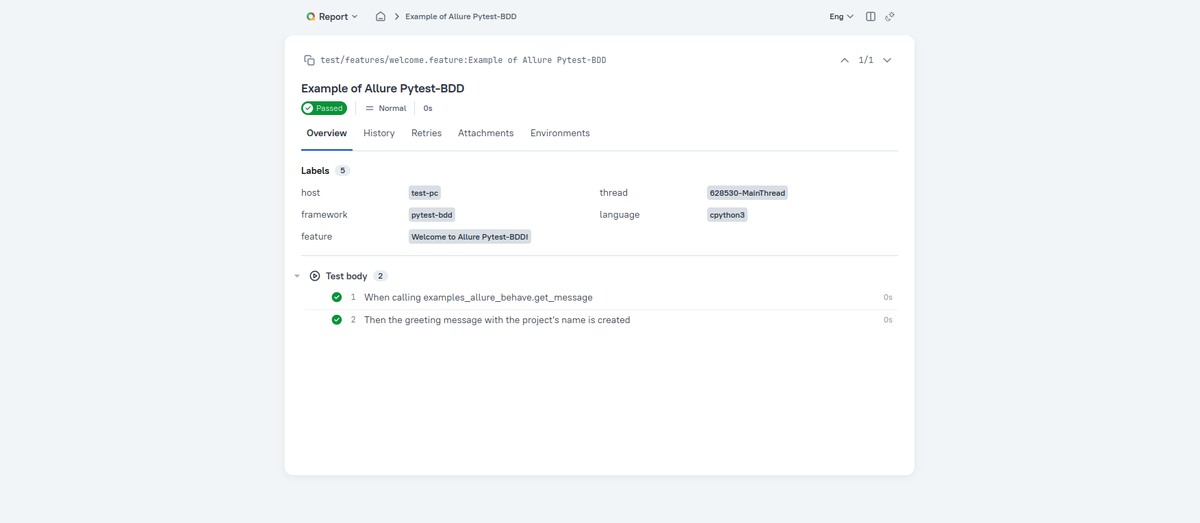Open the Attachments tab

pyautogui.click(x=486, y=133)
